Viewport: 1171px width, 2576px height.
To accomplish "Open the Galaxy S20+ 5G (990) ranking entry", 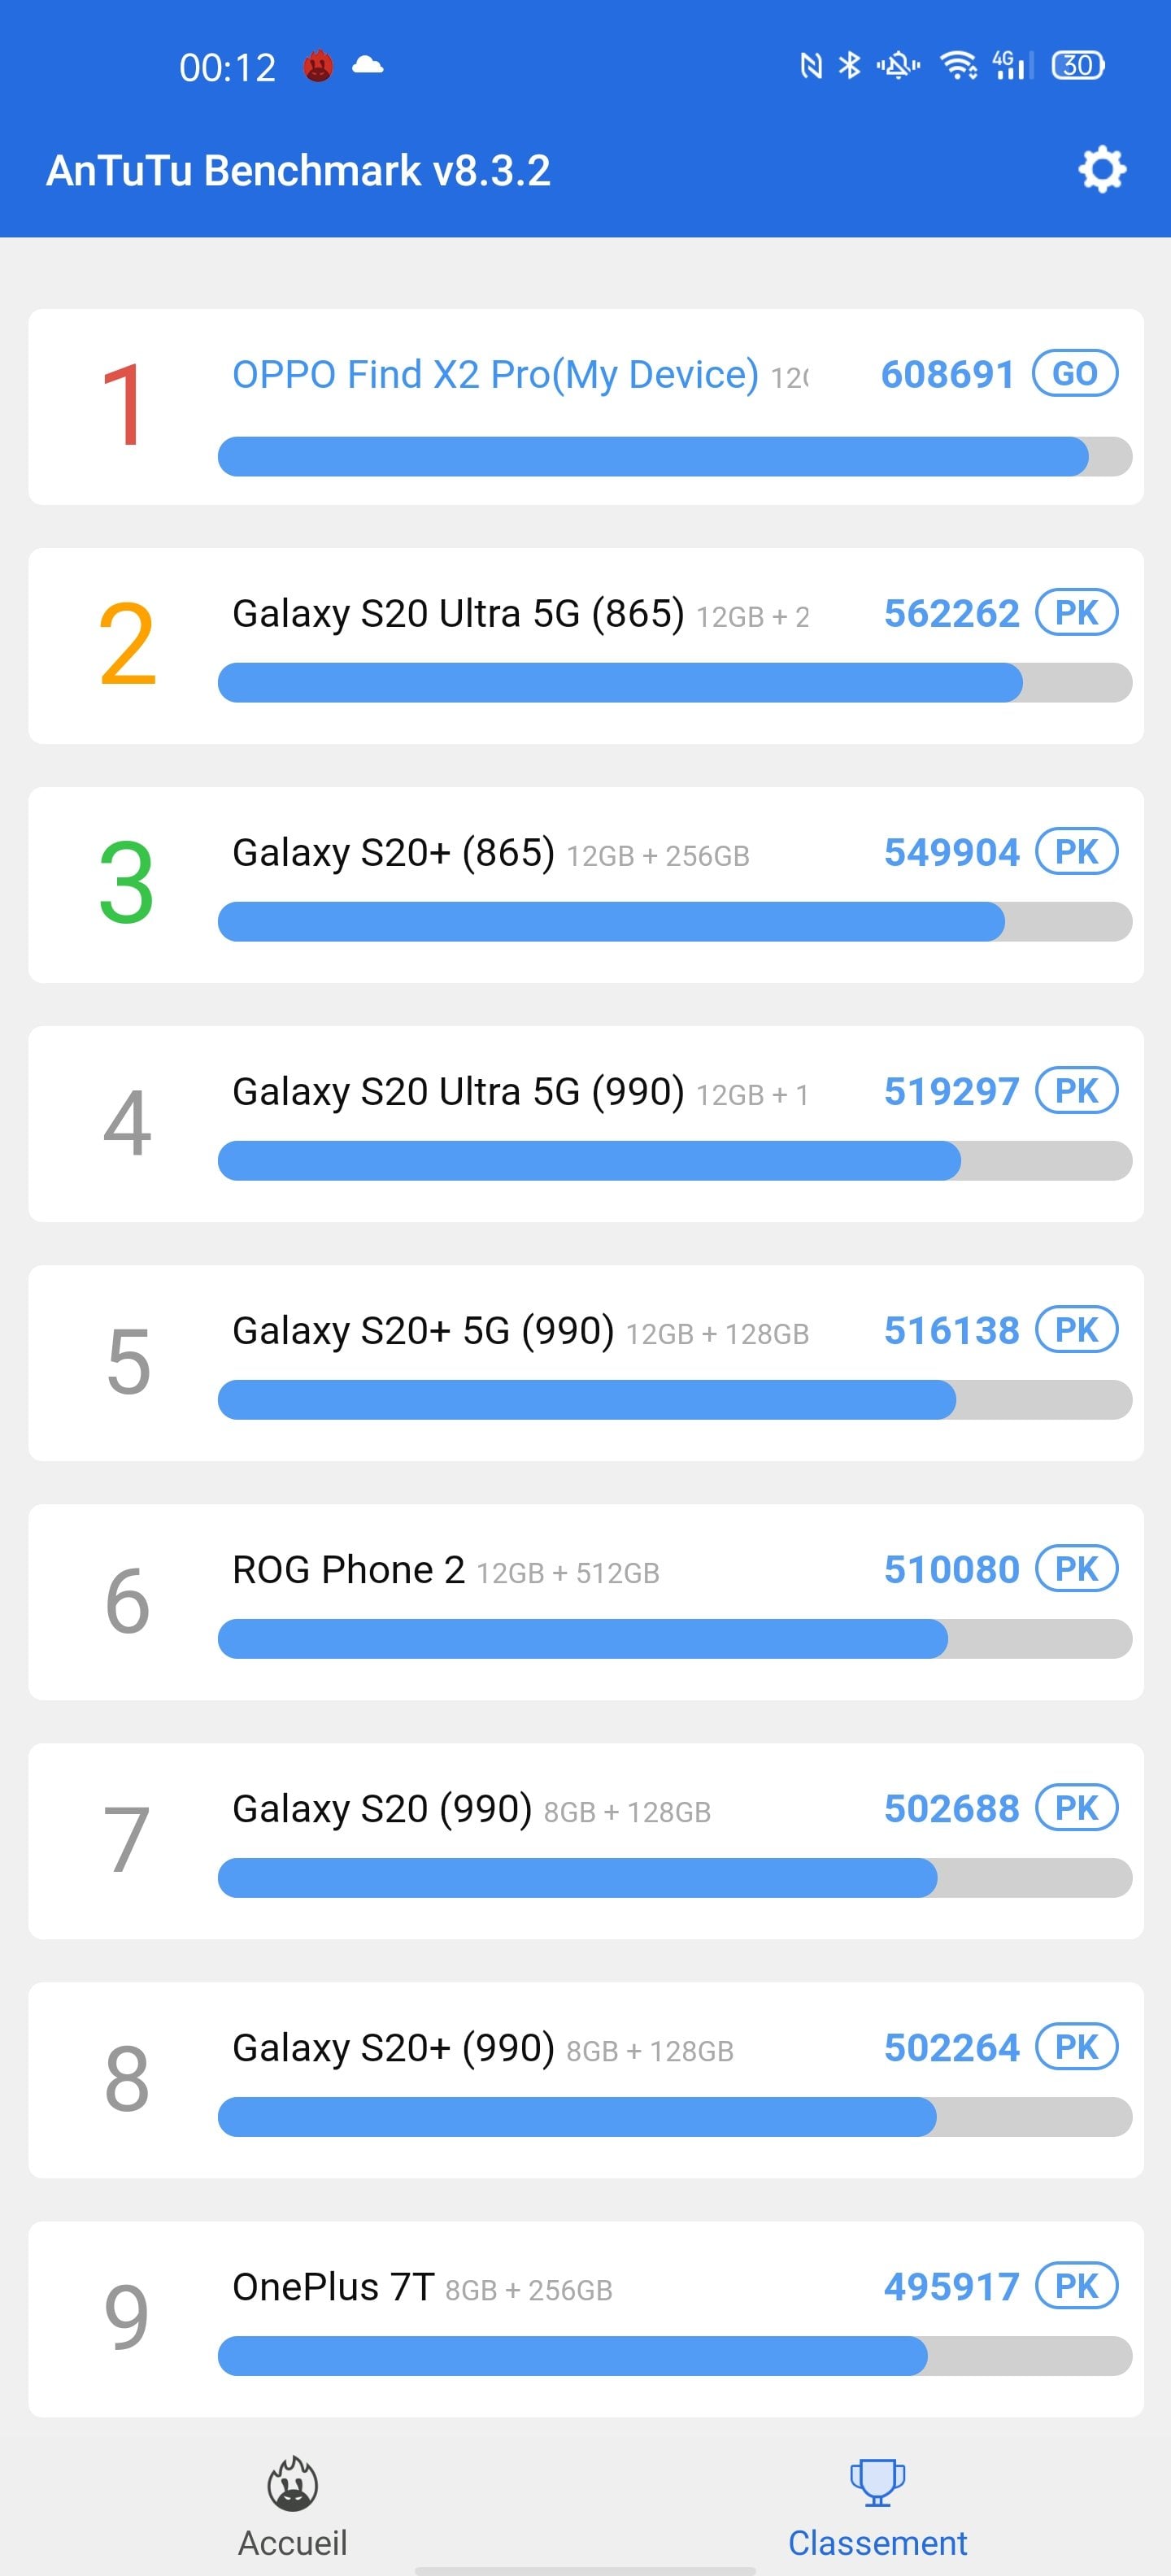I will (x=585, y=1362).
